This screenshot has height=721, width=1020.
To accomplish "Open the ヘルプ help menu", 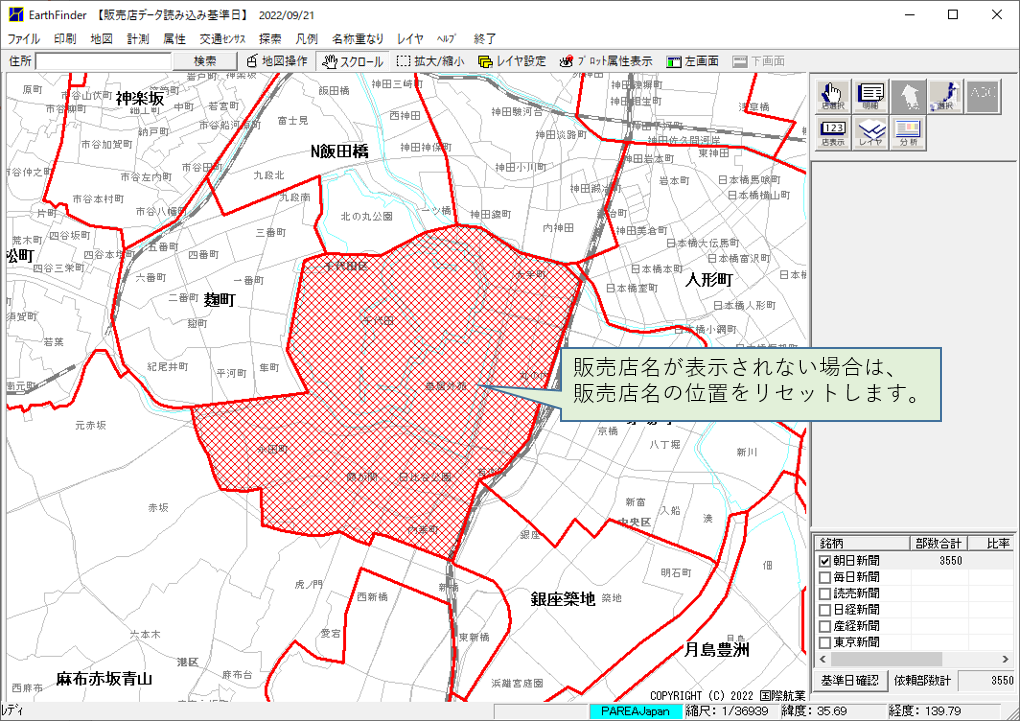I will click(446, 39).
